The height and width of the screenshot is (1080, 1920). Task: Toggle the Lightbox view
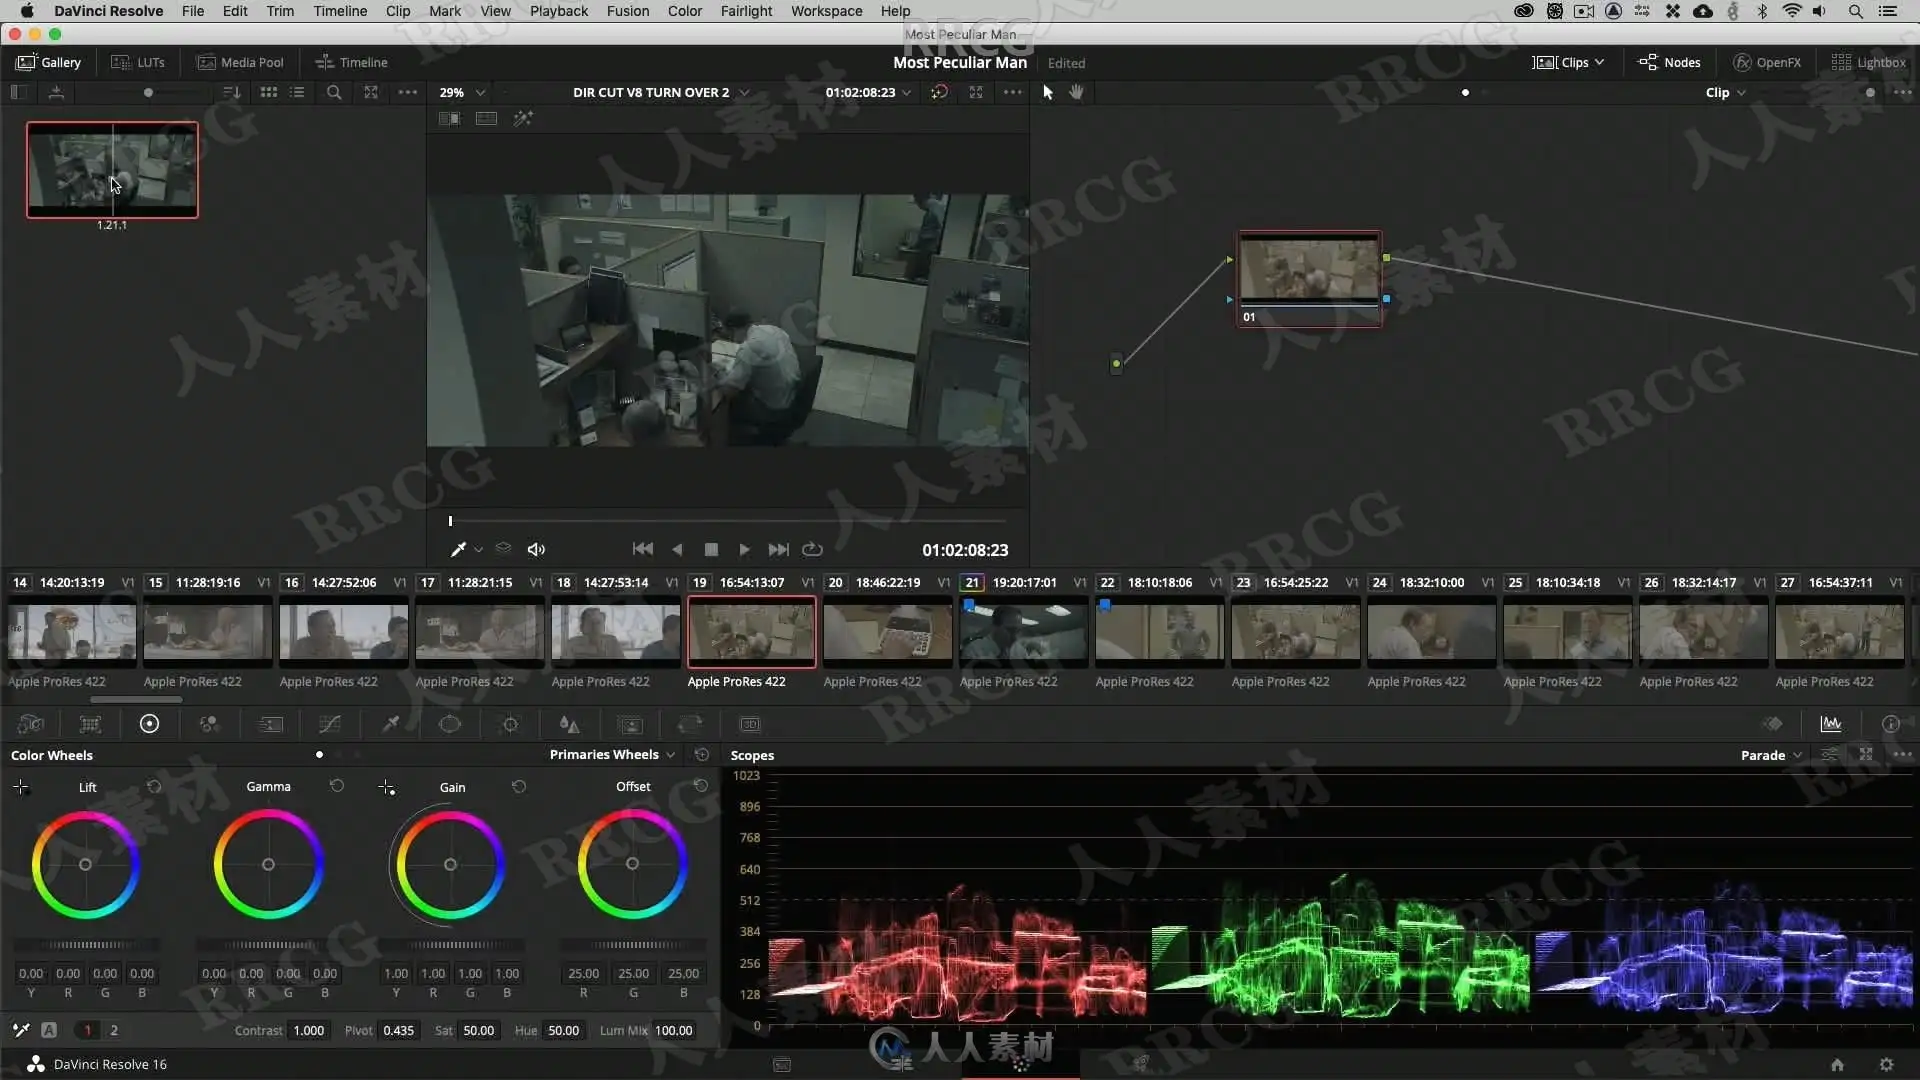click(x=1869, y=62)
